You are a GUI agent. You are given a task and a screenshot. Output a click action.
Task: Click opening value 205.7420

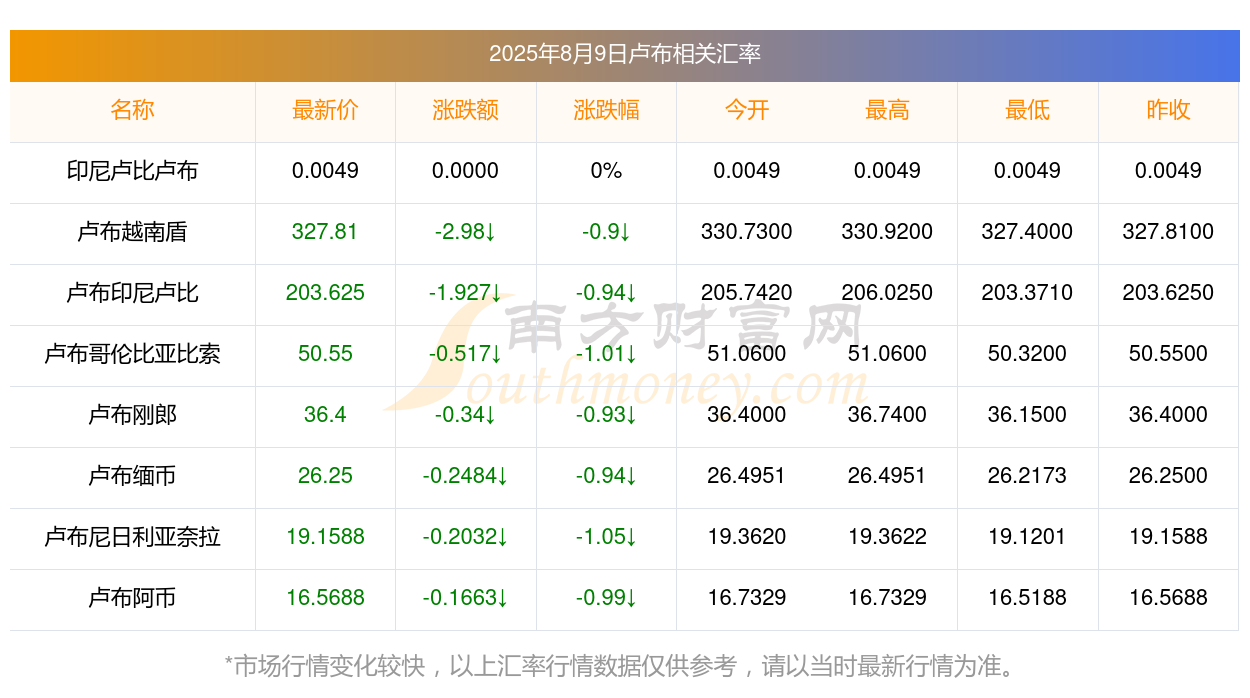point(747,293)
